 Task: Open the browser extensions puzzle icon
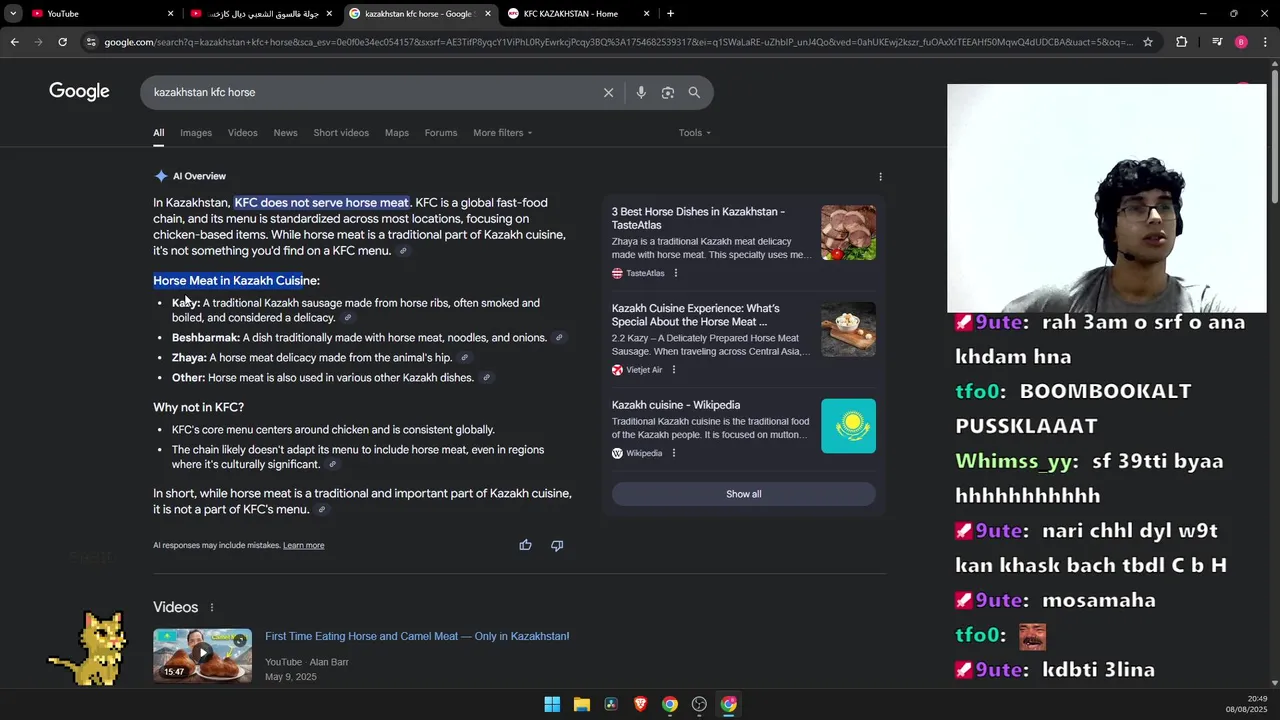[x=1182, y=42]
